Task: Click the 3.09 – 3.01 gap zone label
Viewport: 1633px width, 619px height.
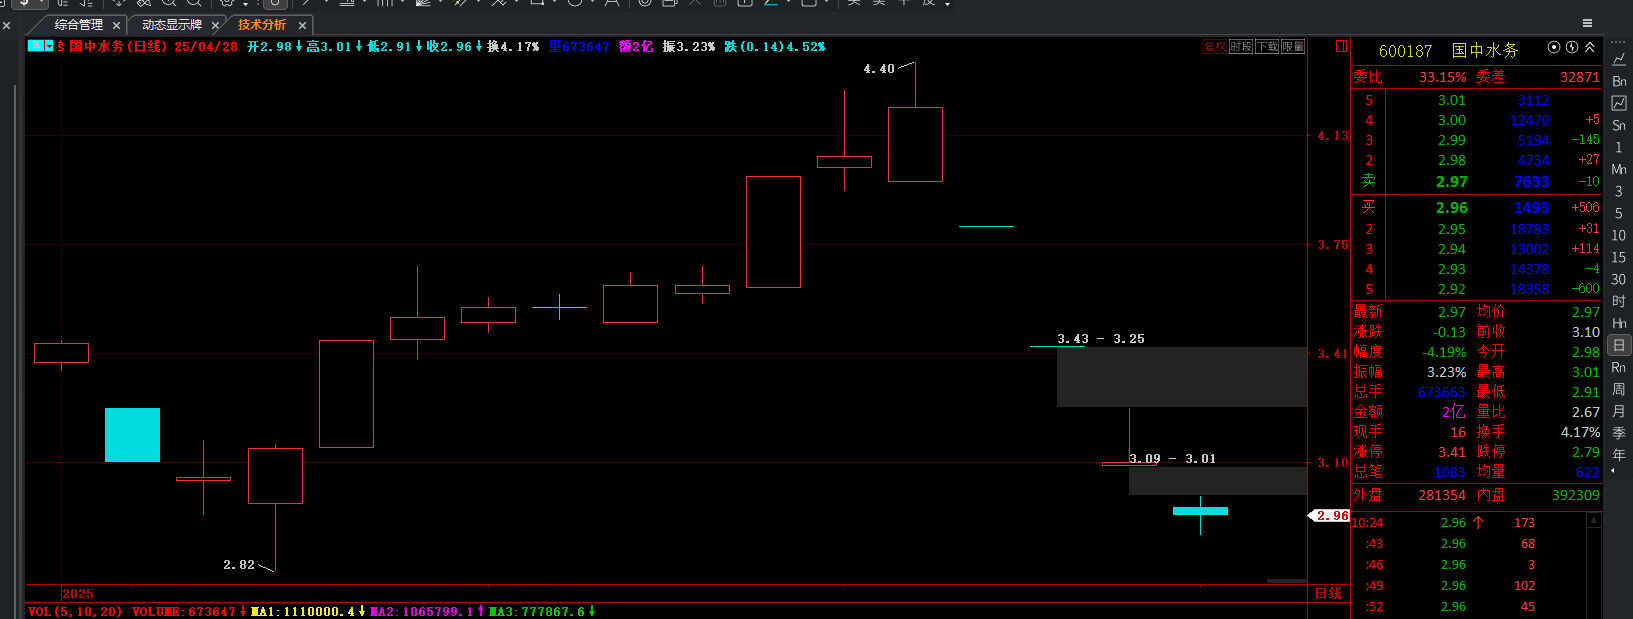Action: [x=1173, y=459]
